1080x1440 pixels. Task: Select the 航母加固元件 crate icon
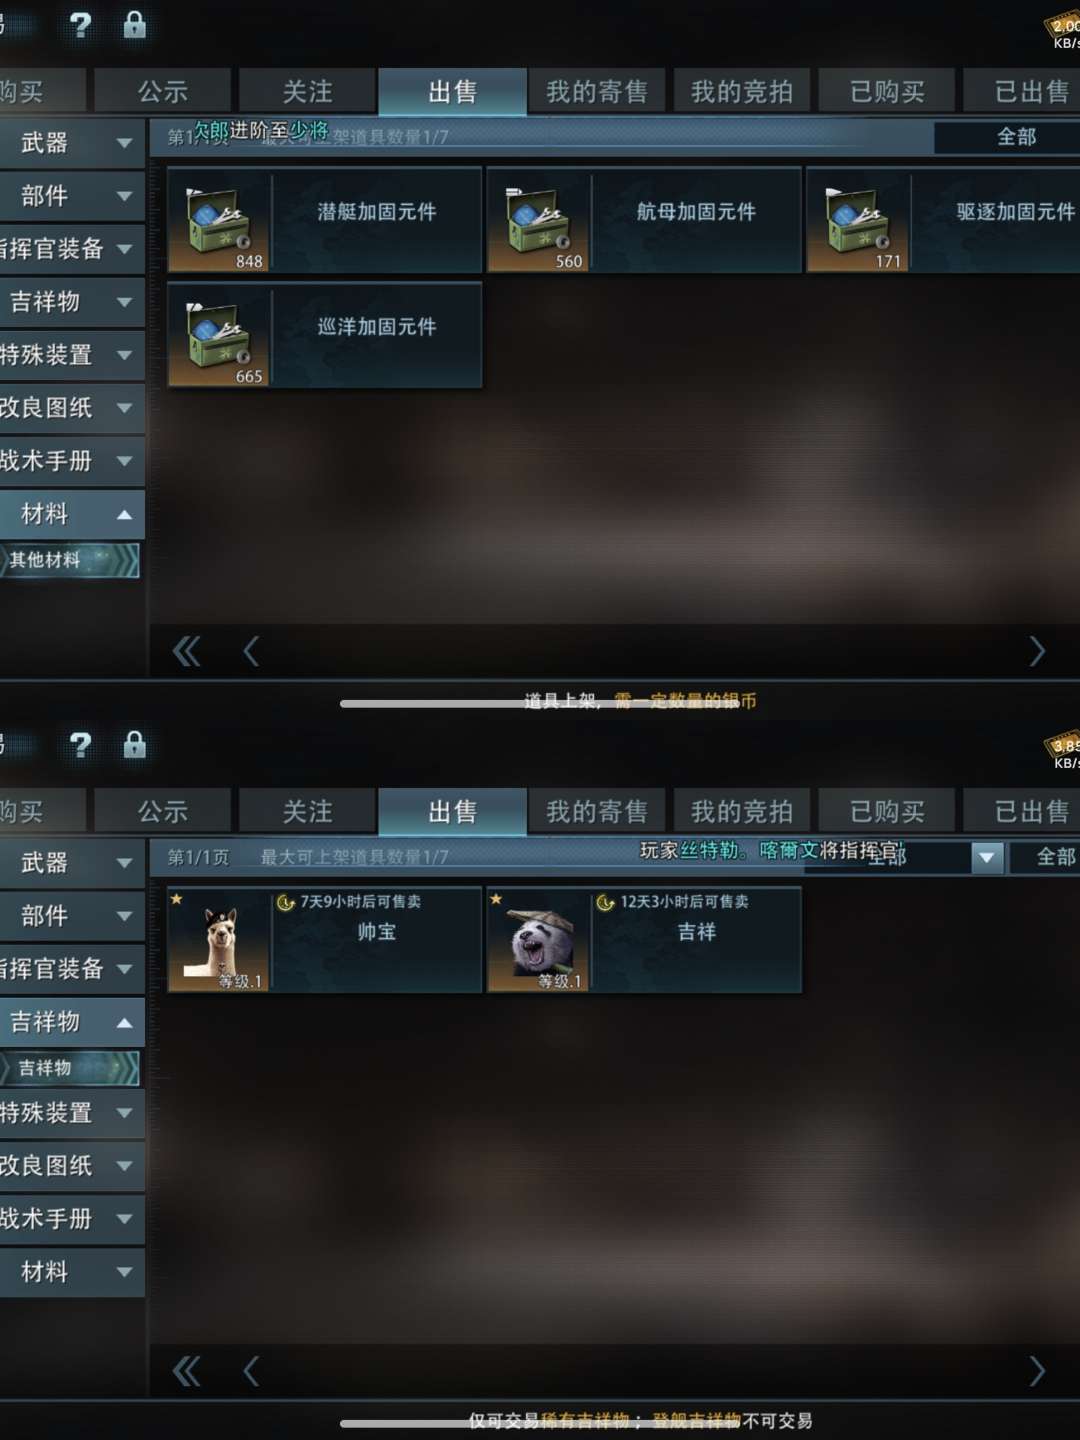[x=538, y=220]
